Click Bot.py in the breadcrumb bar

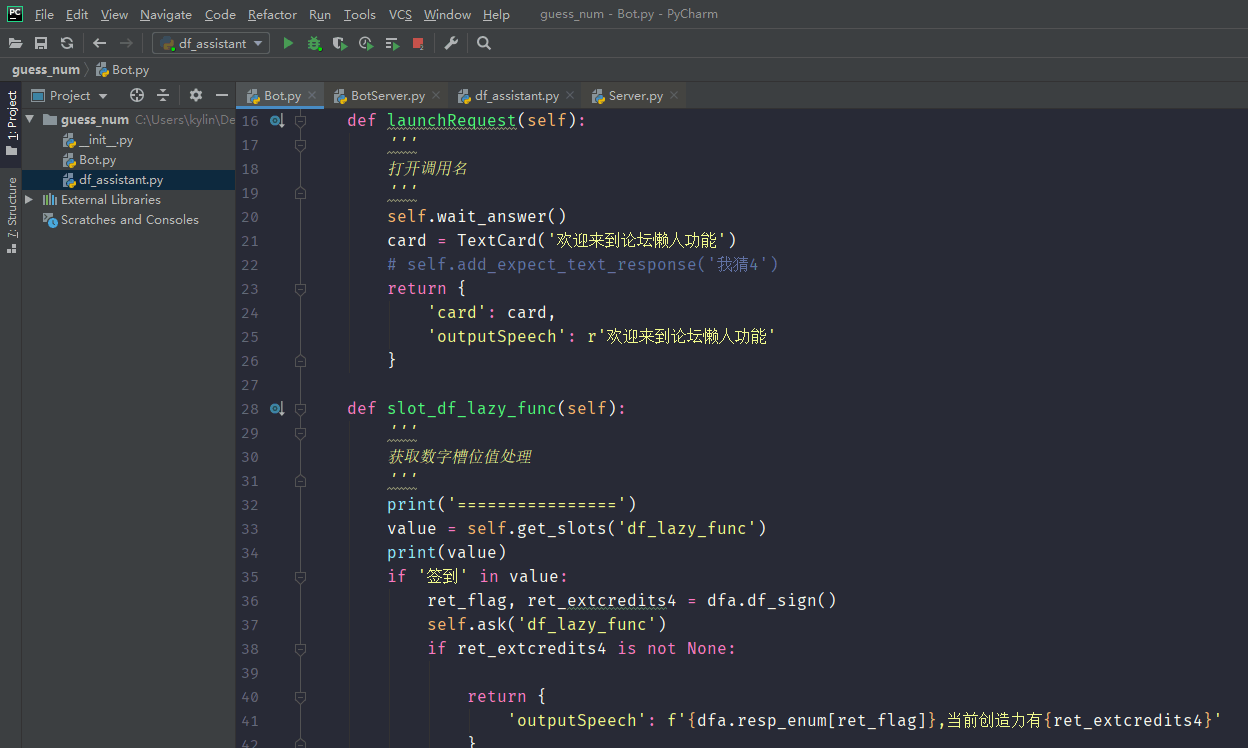122,70
